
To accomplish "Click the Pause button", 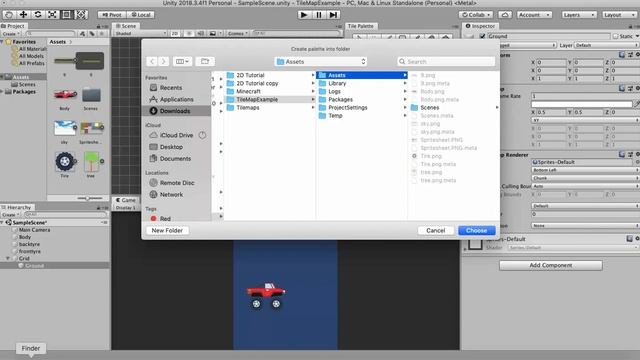I will pyautogui.click(x=318, y=15).
